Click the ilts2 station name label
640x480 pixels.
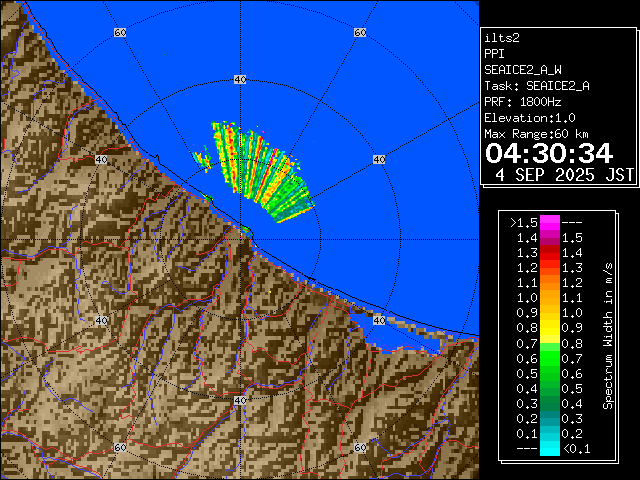501,37
